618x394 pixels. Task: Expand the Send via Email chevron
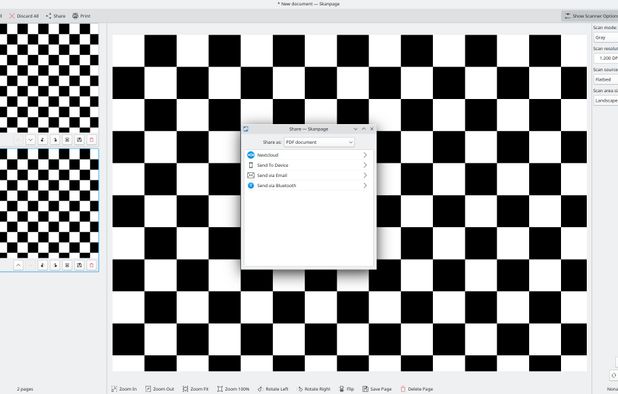point(365,175)
